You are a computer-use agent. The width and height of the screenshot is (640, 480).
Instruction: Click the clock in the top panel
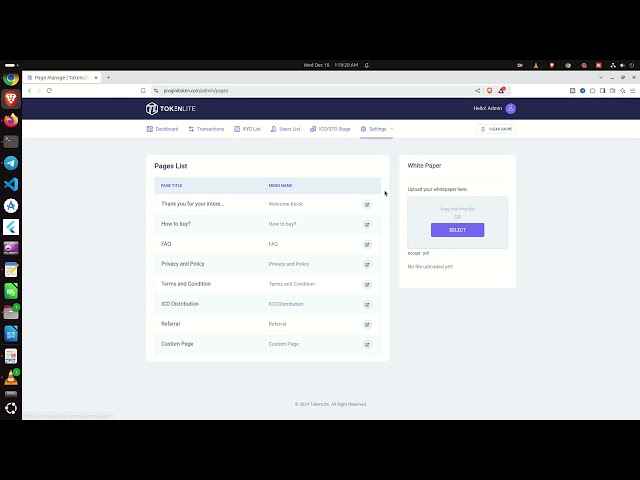click(x=331, y=65)
